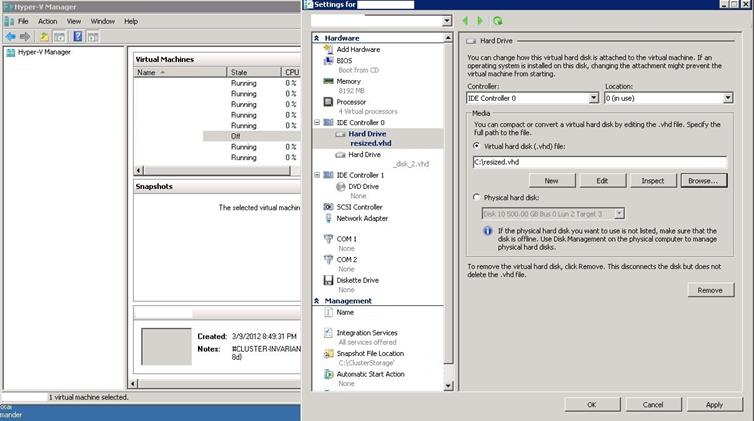Select the DVD Drive entry
Viewport: 754px width, 421px height.
363,186
